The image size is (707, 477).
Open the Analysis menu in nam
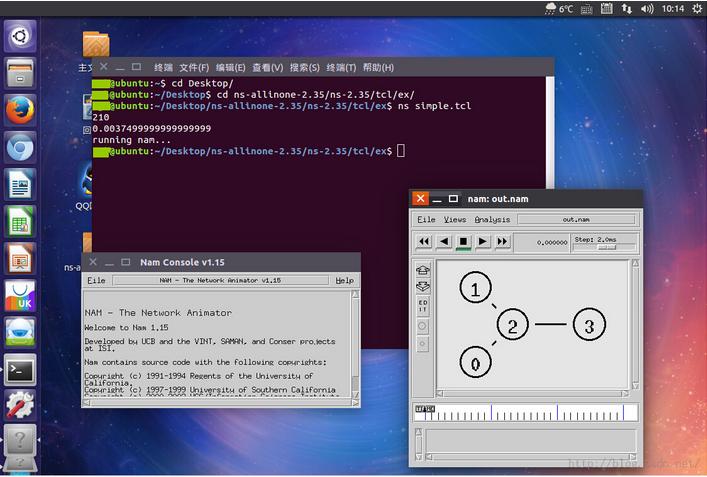coord(491,219)
